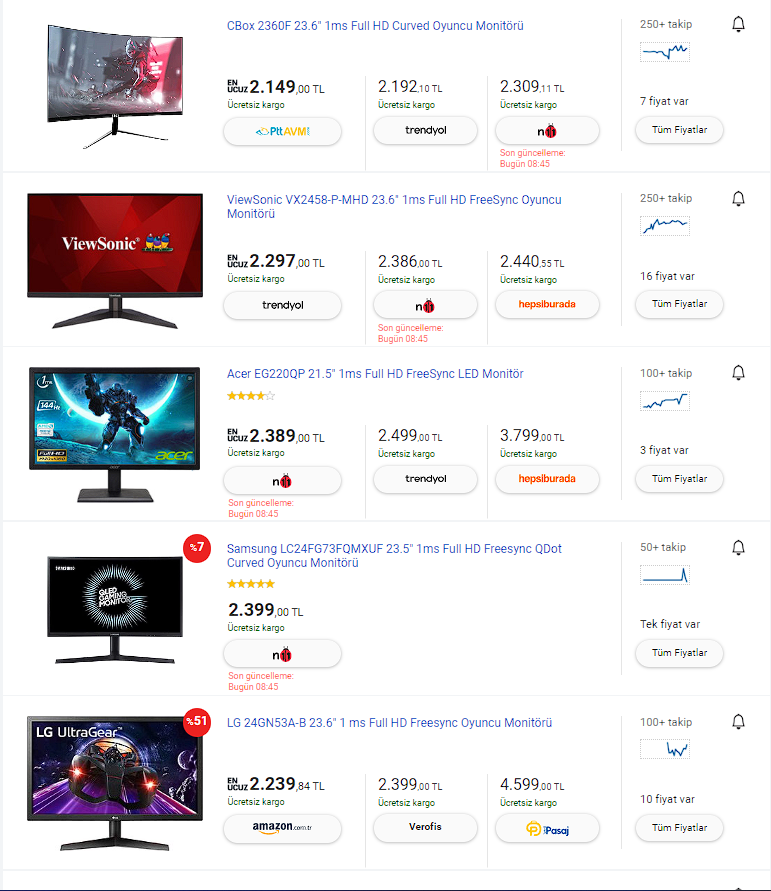
Task: Open the Acer EG220QP 21.5" monitor title link
Action: (375, 374)
